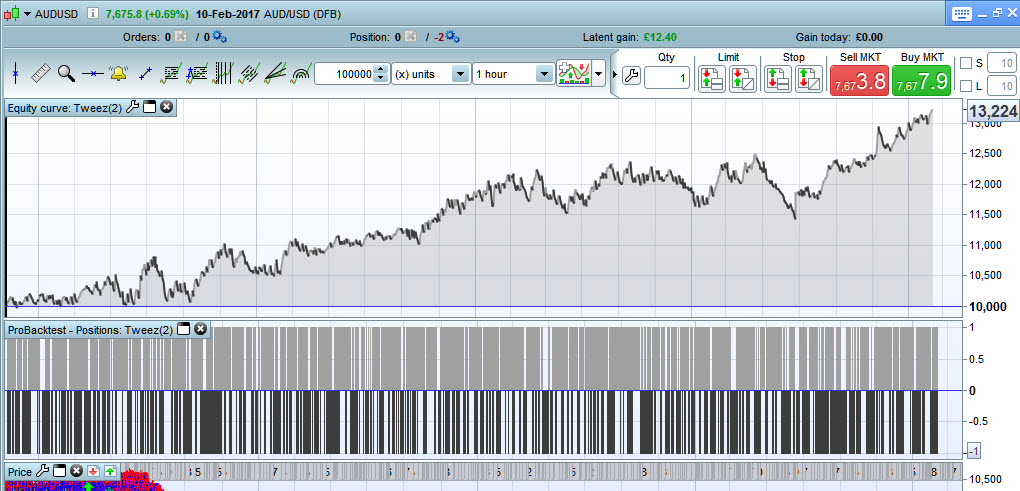Click the yellow alert bell icon
The width and height of the screenshot is (1020, 491).
click(x=118, y=73)
